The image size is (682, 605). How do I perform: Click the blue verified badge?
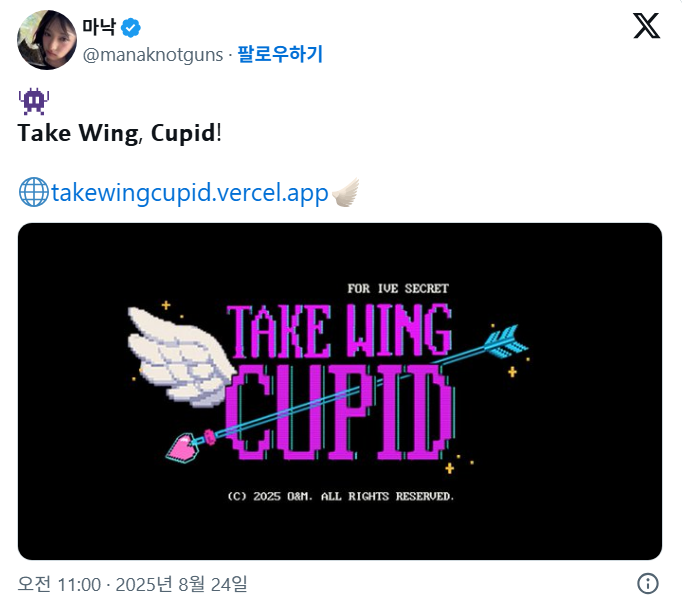[130, 28]
